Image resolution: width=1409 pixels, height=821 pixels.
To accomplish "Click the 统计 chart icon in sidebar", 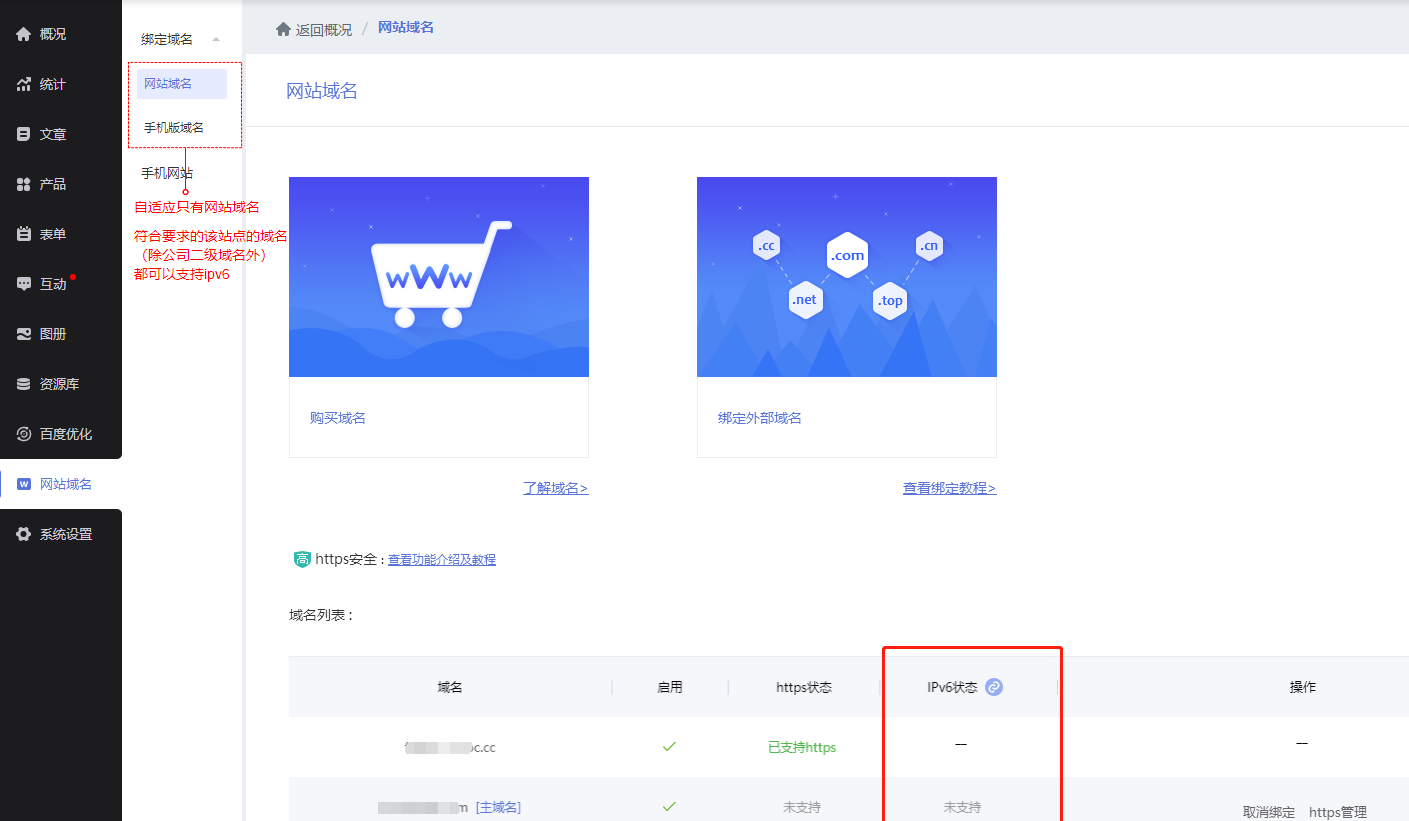I will click(x=24, y=84).
